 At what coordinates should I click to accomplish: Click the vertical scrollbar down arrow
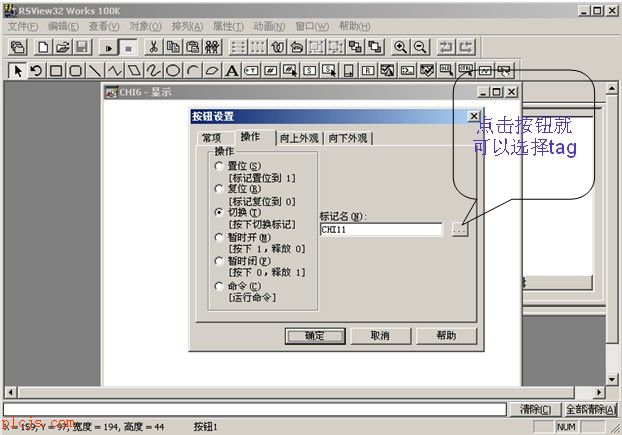(x=612, y=379)
